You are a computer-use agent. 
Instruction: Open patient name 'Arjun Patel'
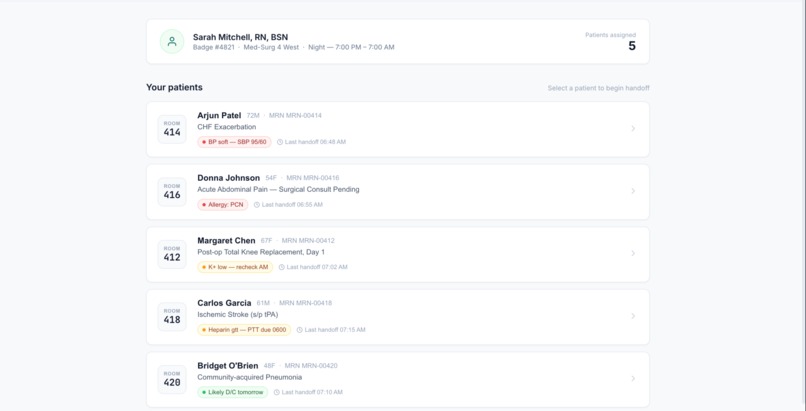[219, 116]
